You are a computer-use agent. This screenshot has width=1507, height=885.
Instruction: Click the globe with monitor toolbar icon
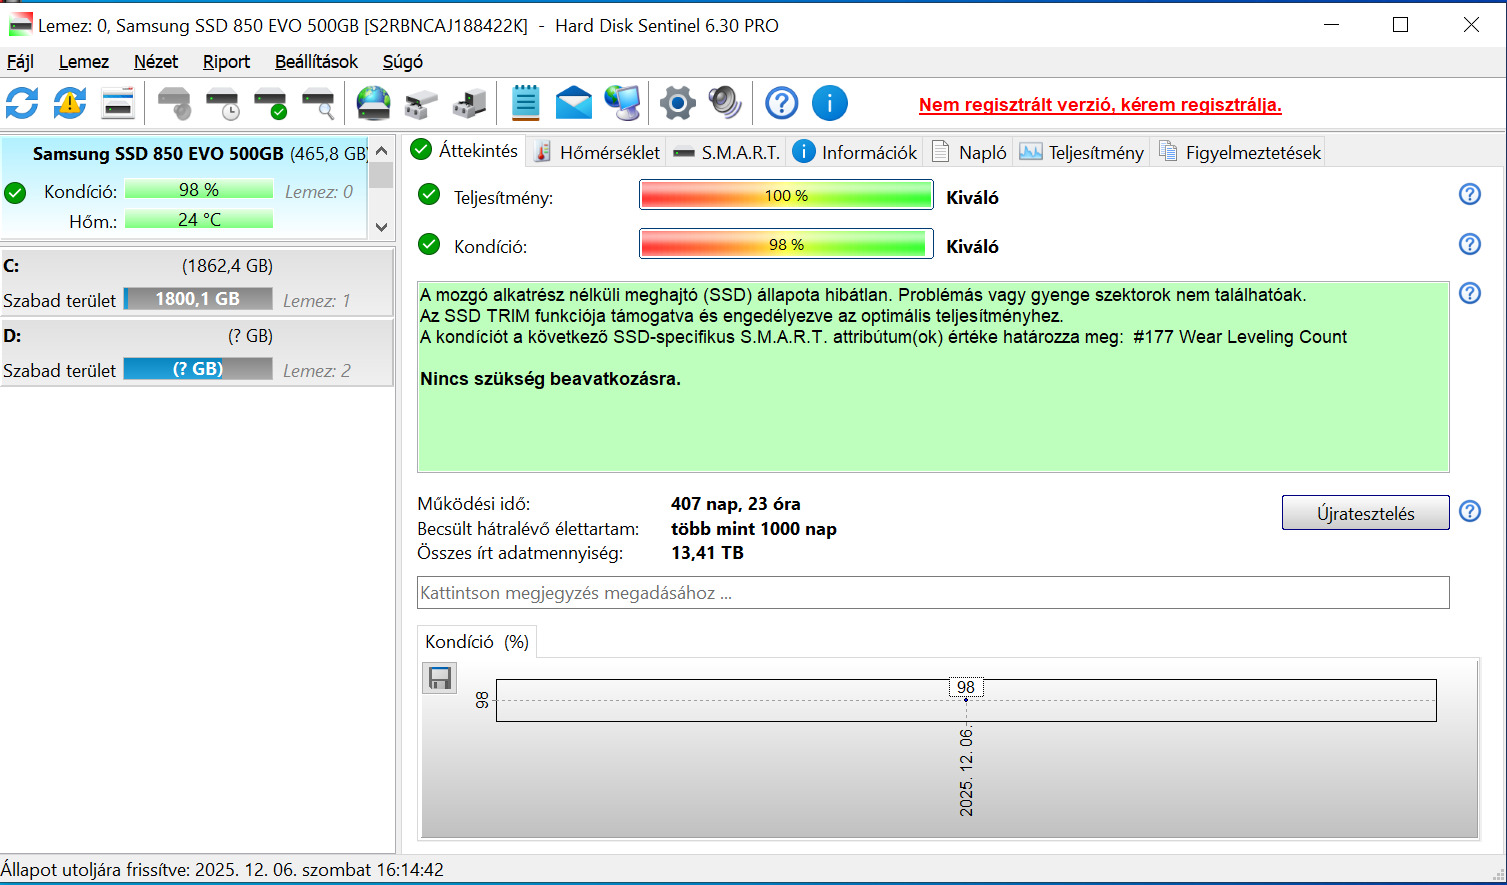622,103
